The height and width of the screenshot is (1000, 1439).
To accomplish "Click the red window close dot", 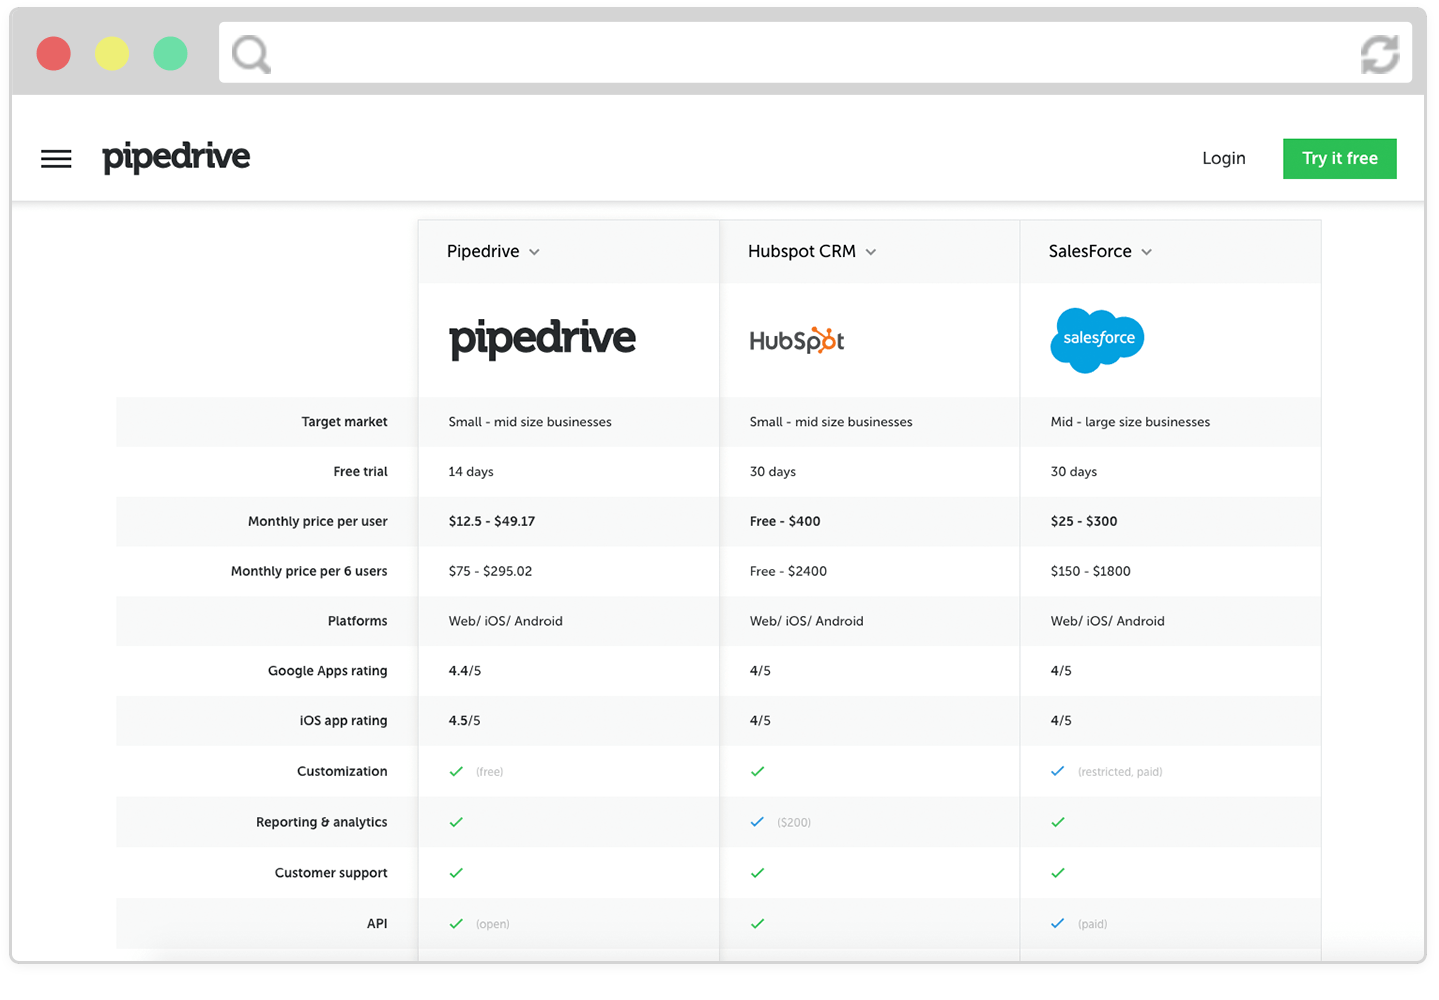I will [x=54, y=53].
